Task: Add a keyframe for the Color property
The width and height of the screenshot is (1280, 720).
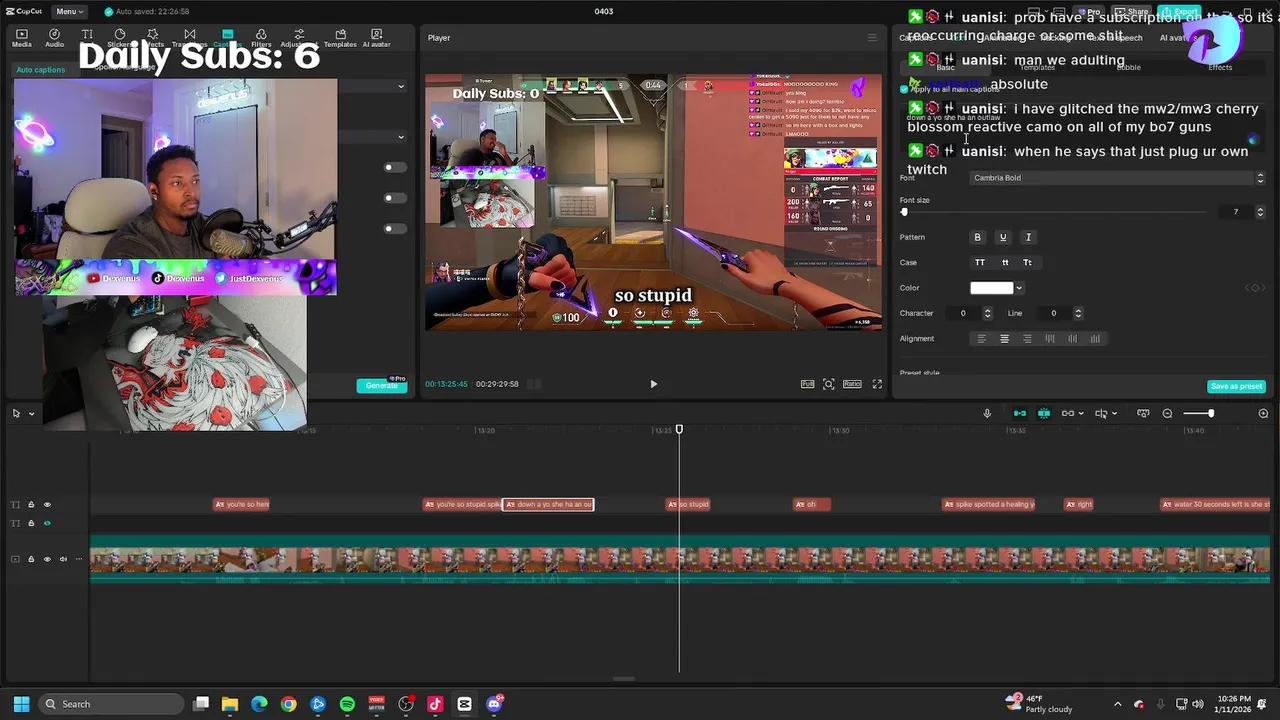Action: (1254, 288)
